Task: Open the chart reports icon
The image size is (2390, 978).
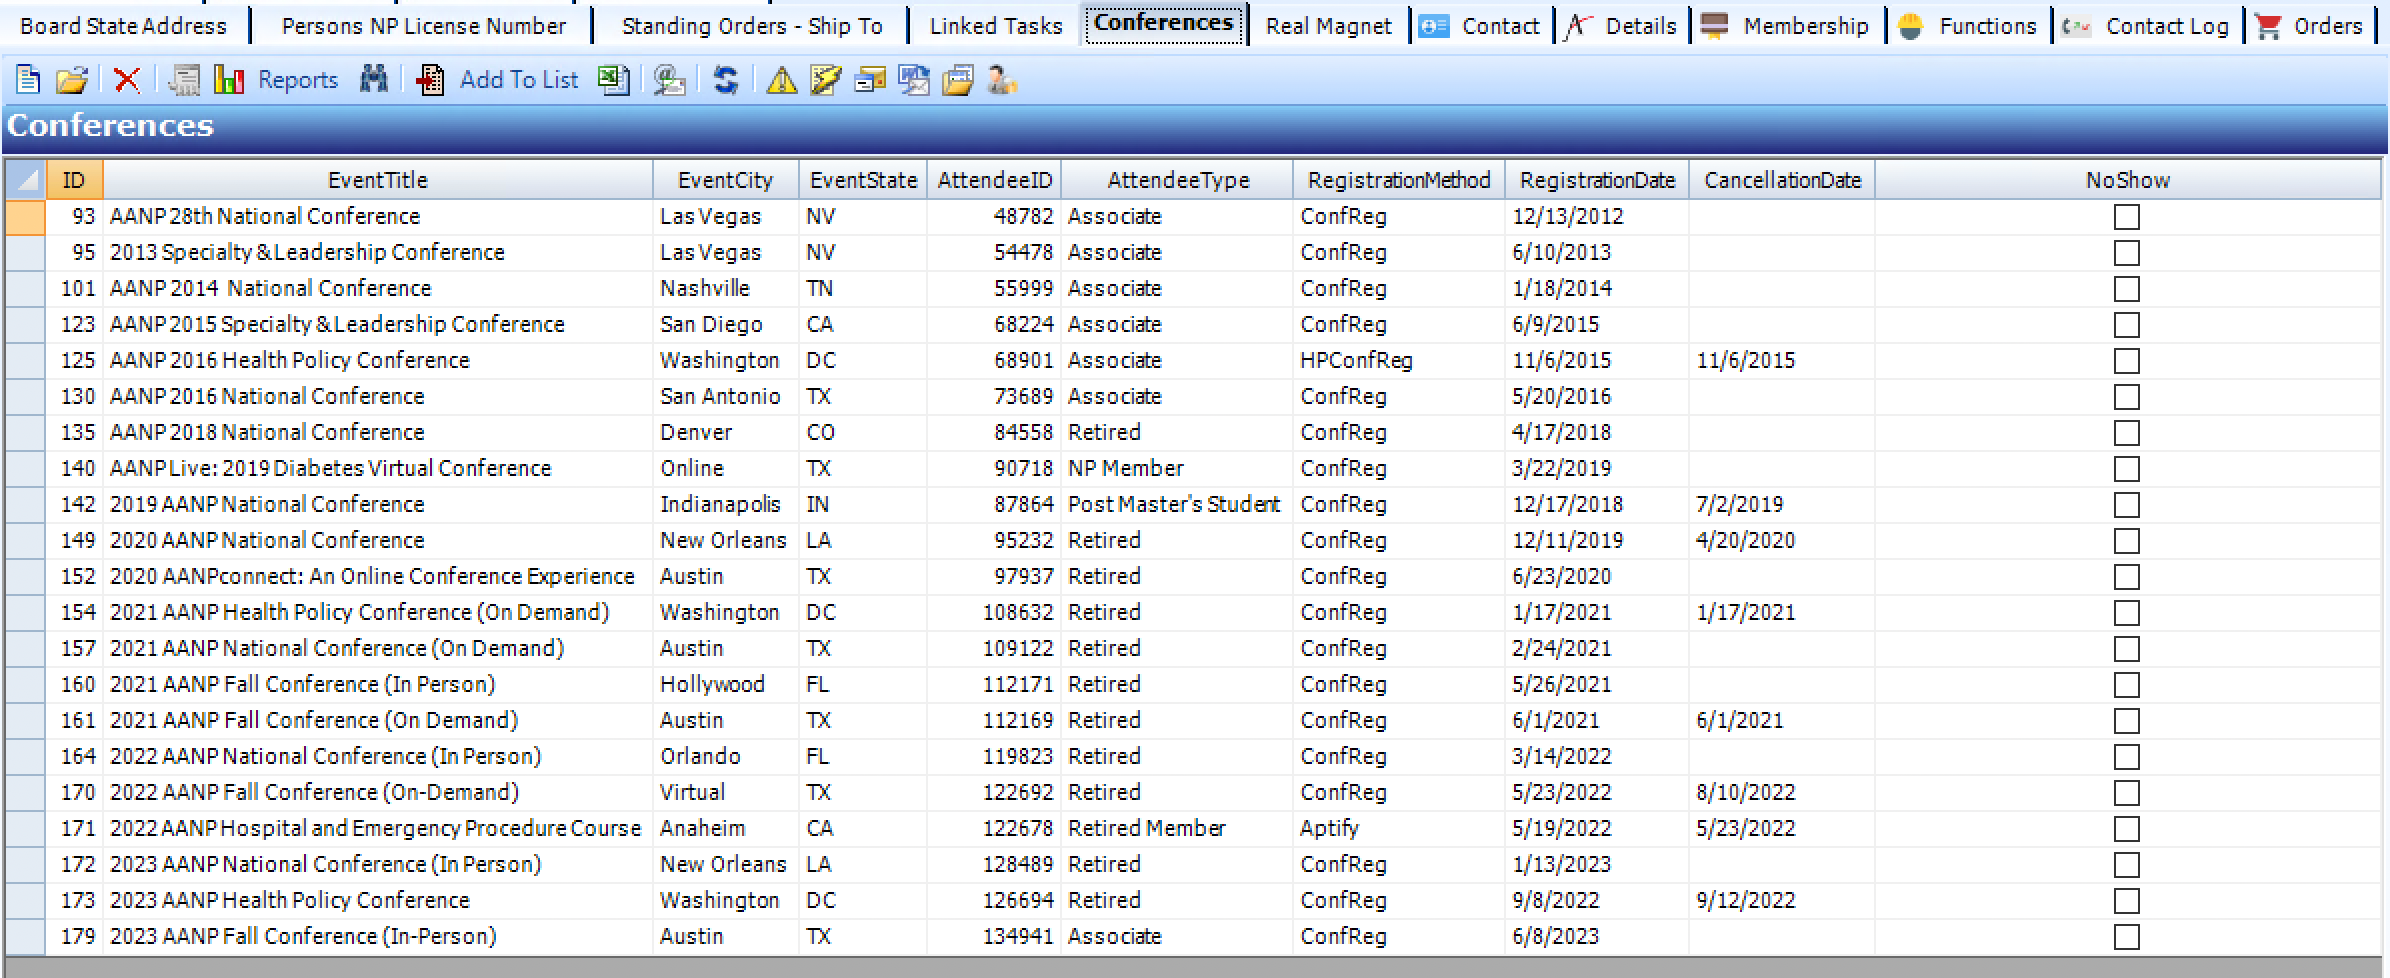Action: [x=229, y=80]
